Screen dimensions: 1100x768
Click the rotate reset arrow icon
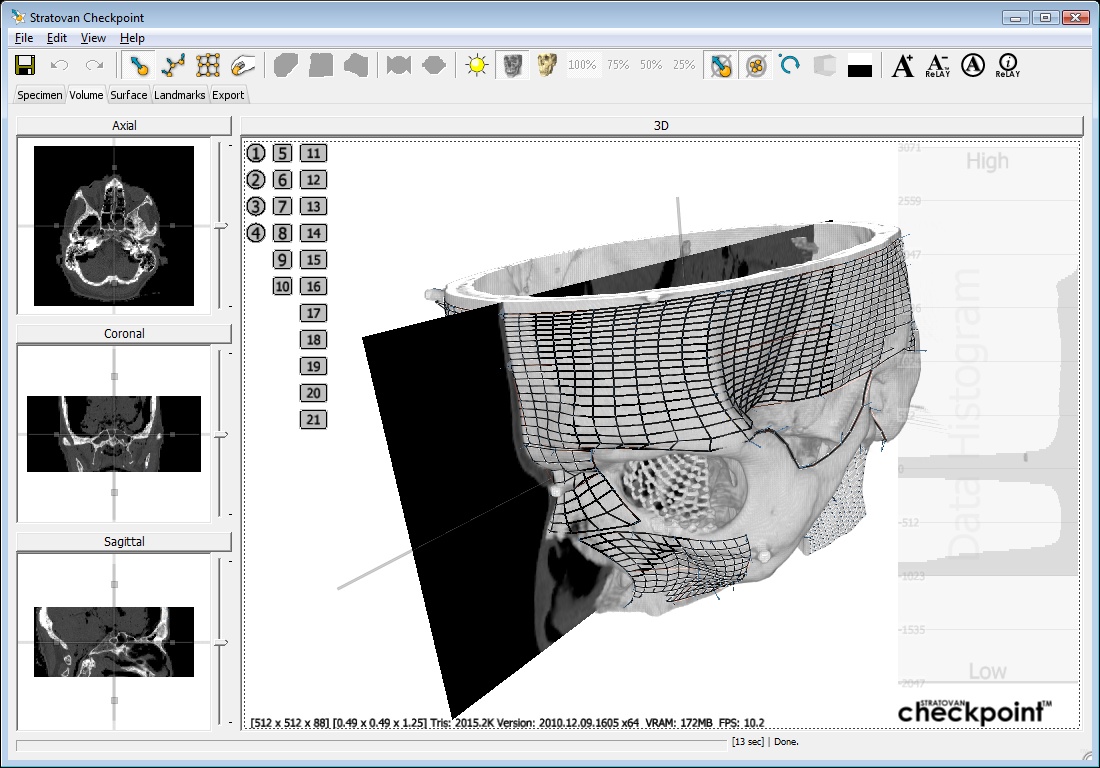(790, 66)
